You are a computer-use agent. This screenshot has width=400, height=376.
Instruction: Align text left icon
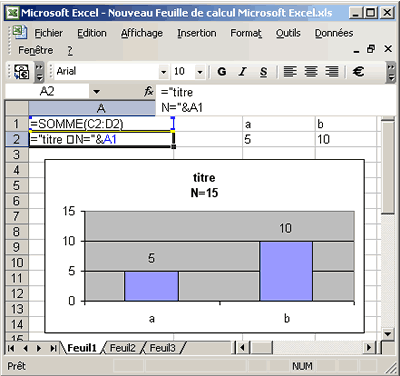[x=290, y=71]
